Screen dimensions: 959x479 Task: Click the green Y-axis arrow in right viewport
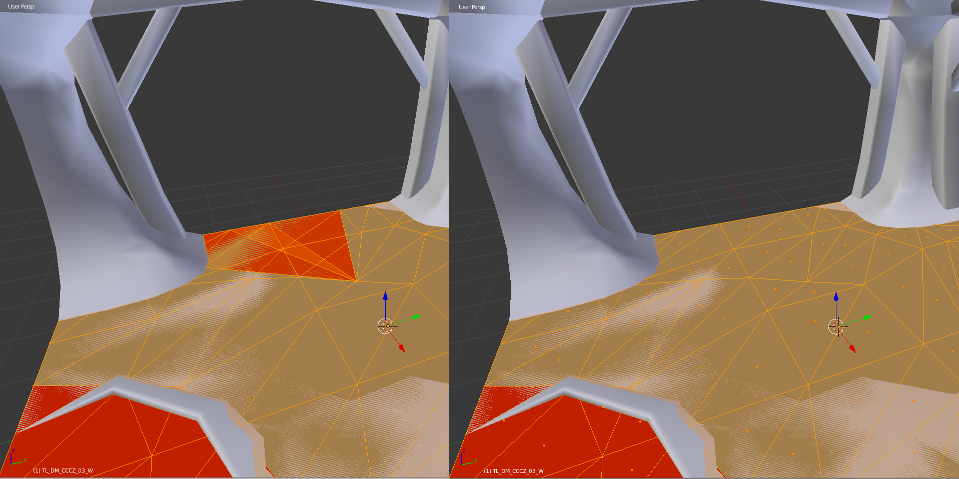point(865,318)
